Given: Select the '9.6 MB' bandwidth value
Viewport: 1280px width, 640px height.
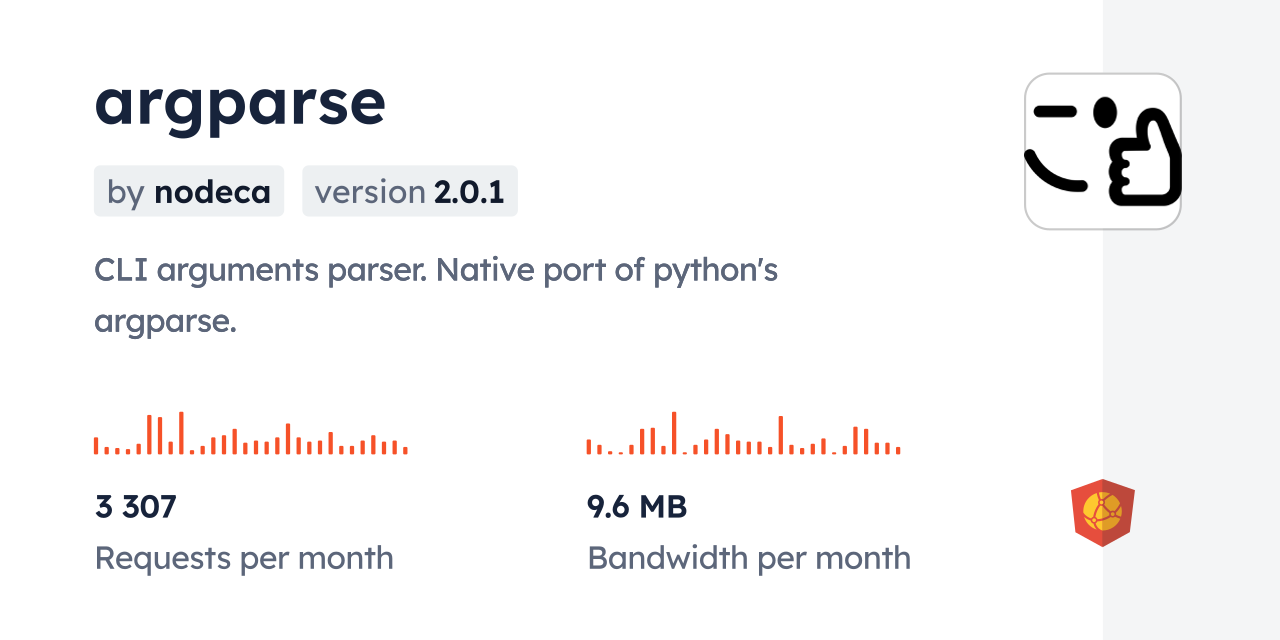Looking at the screenshot, I should [x=637, y=507].
